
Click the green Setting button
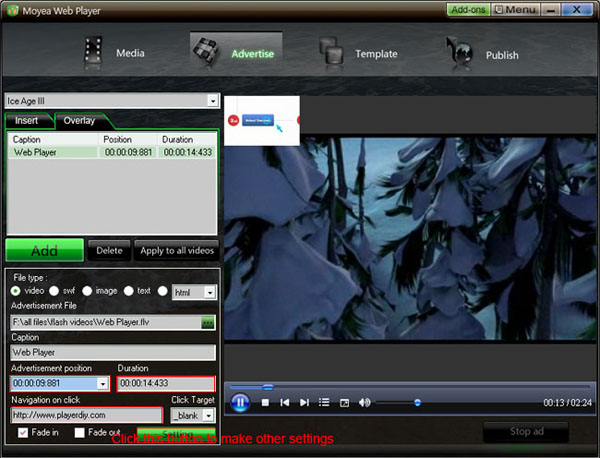[176, 434]
